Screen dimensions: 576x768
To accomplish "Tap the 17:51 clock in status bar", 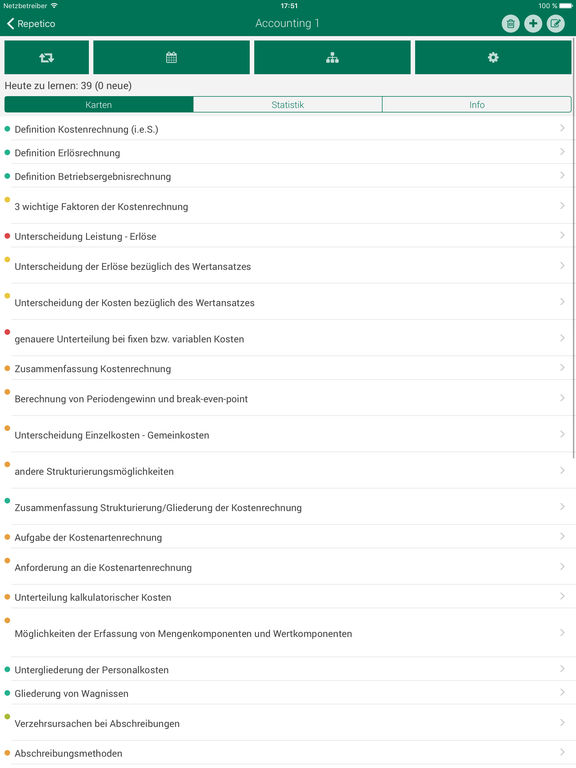I will pos(289,6).
